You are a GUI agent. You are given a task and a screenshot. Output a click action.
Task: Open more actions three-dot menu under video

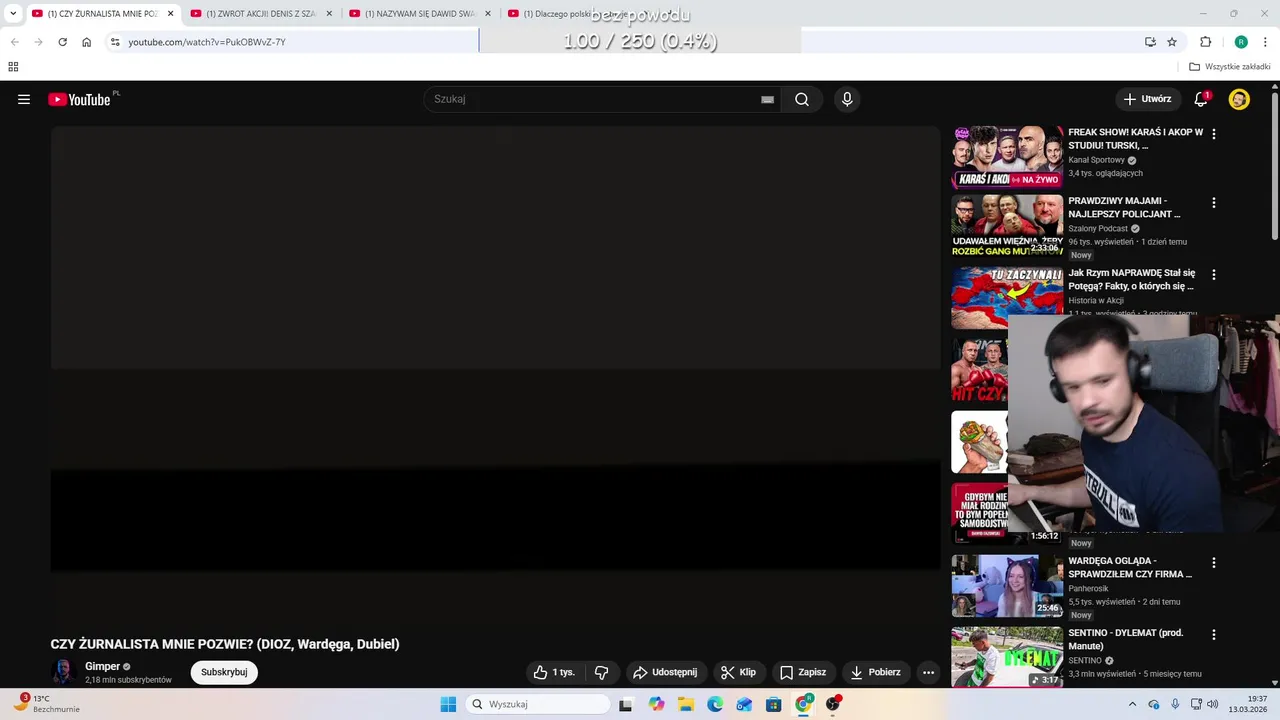[x=928, y=672]
